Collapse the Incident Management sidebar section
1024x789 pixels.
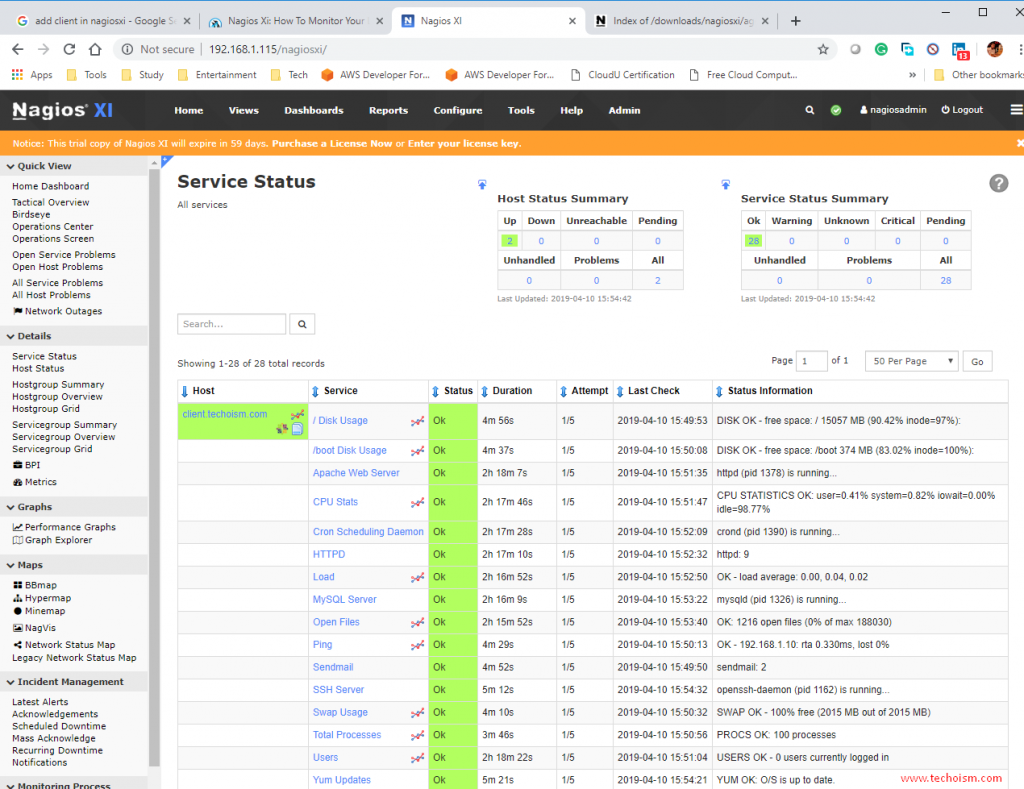click(10, 682)
